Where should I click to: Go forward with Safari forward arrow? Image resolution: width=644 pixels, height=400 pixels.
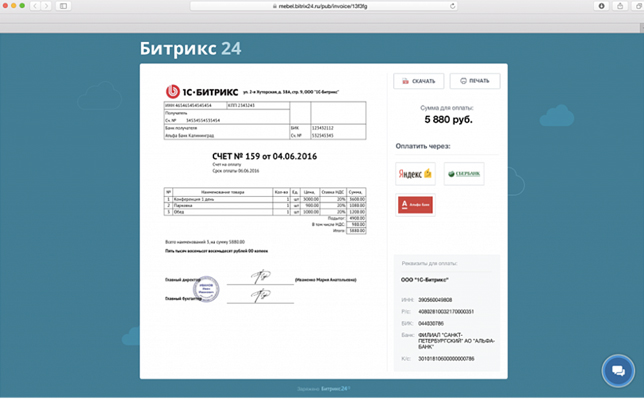click(x=46, y=6)
